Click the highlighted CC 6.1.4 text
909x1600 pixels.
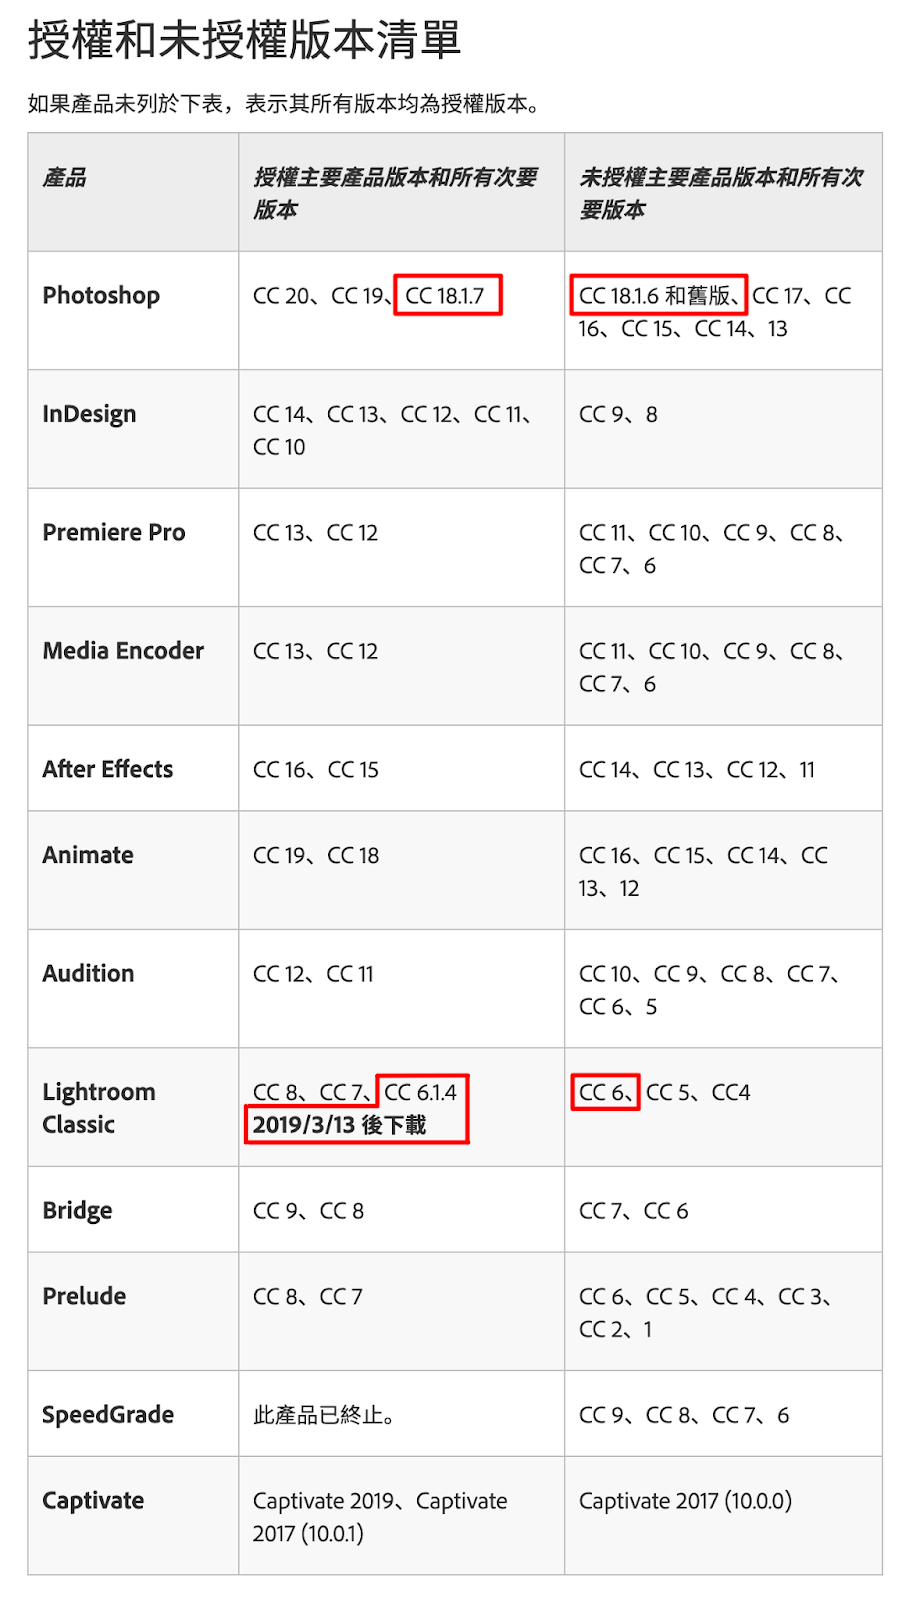point(421,1092)
